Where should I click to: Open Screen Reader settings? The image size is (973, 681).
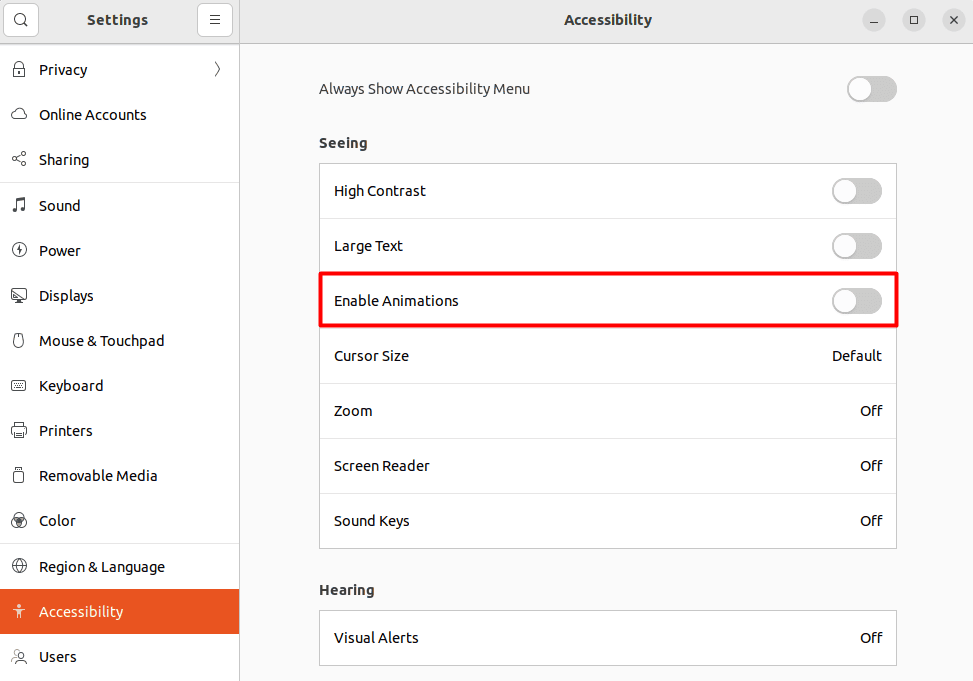[607, 466]
